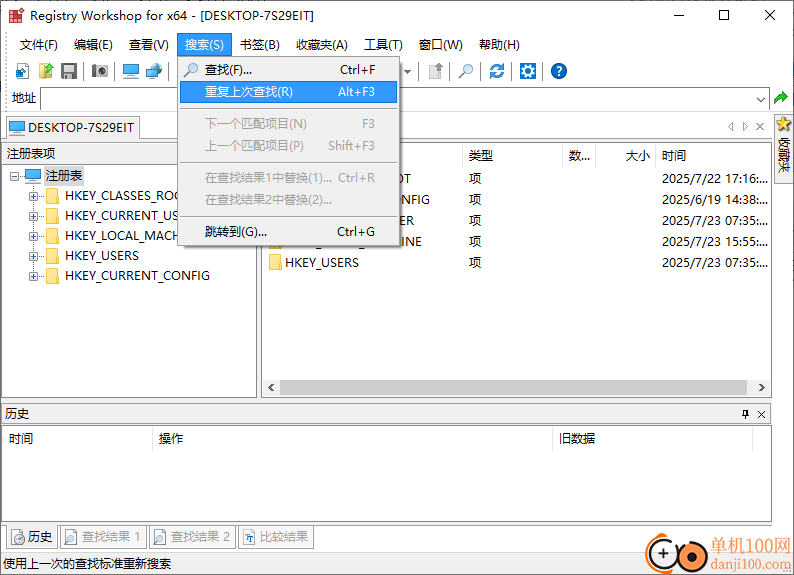Open the 查看(V) menu
This screenshot has width=794, height=575.
pyautogui.click(x=148, y=45)
